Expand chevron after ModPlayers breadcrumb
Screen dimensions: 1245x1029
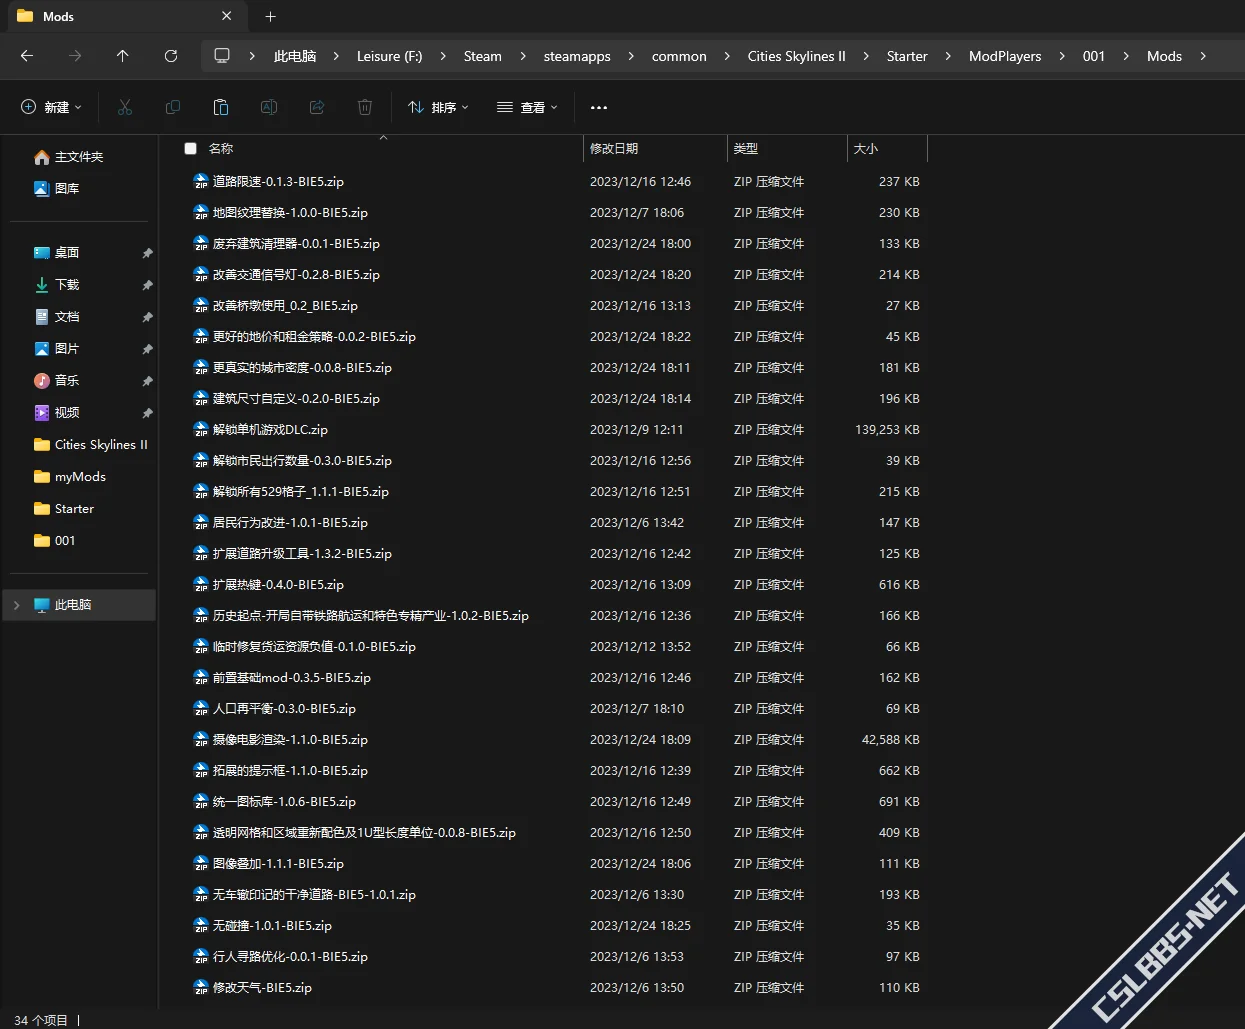click(x=1062, y=56)
